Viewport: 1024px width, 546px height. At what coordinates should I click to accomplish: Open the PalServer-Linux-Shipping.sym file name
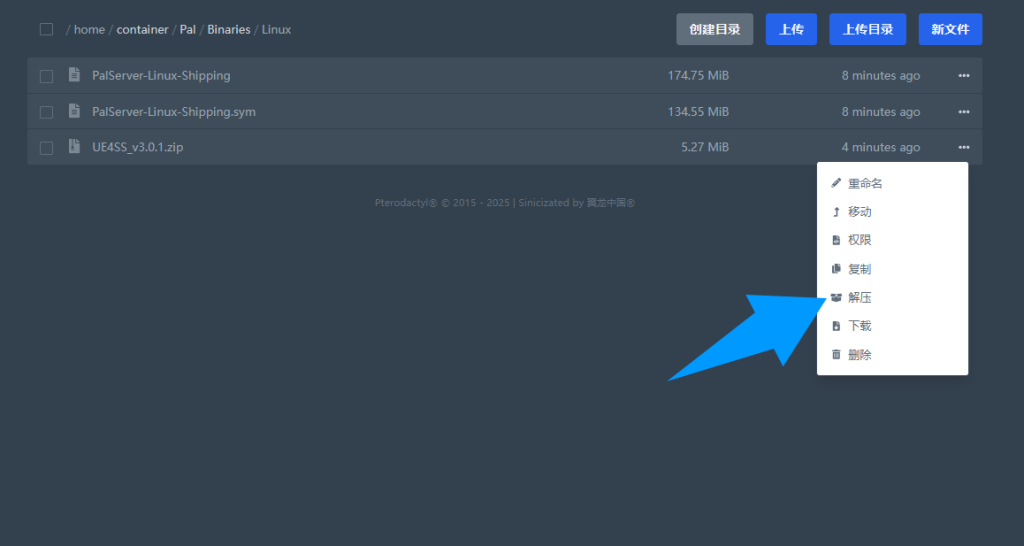coord(173,112)
